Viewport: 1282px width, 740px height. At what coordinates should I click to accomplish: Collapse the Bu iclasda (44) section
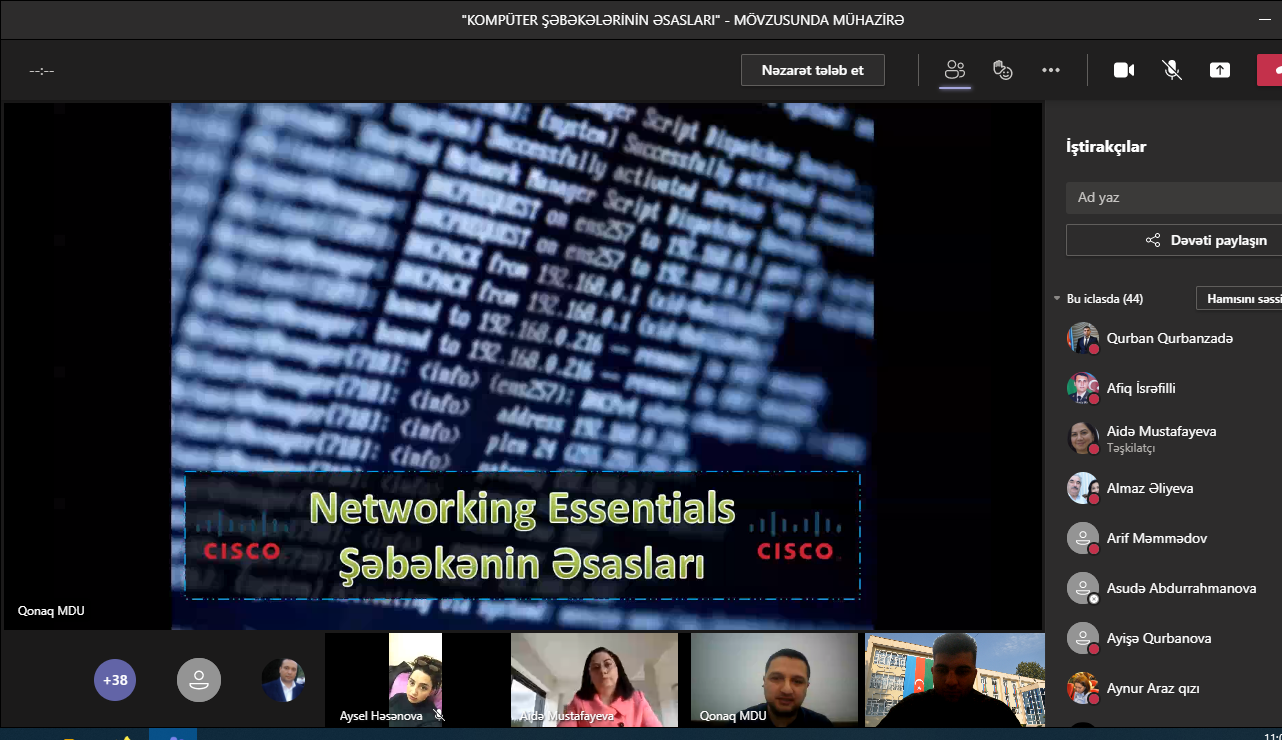(x=1057, y=299)
